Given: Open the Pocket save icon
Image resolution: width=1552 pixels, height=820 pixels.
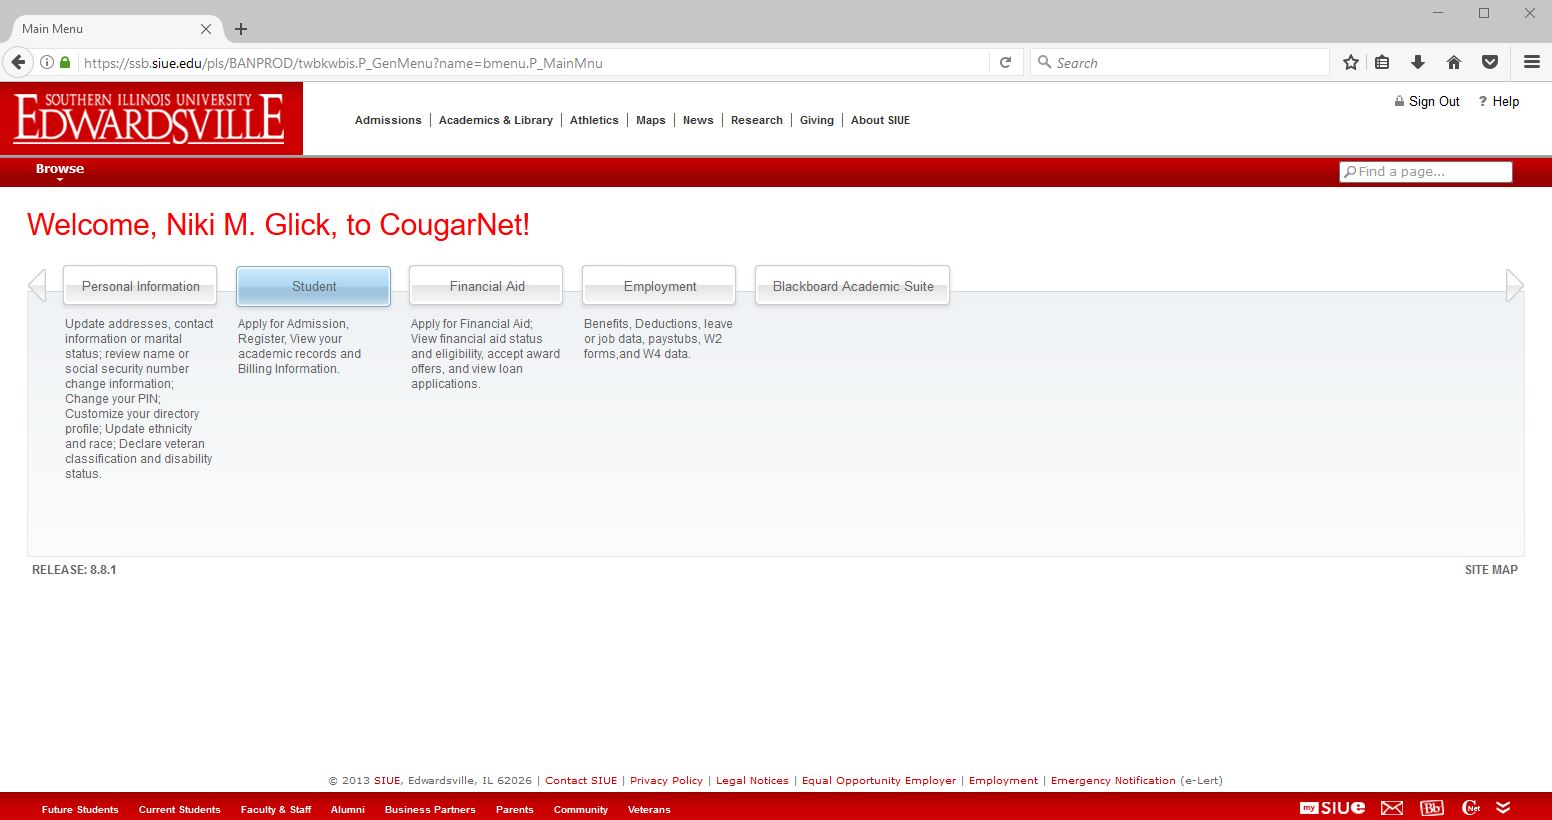Looking at the screenshot, I should point(1490,62).
